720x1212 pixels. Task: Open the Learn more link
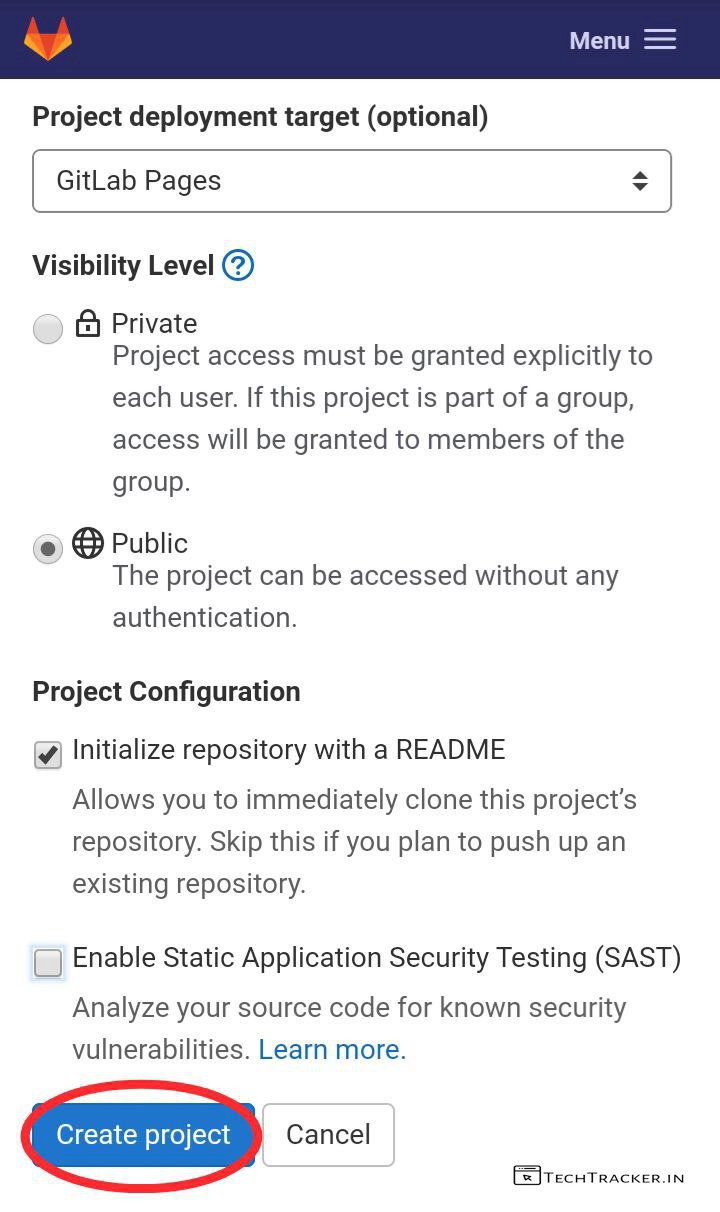click(332, 1049)
